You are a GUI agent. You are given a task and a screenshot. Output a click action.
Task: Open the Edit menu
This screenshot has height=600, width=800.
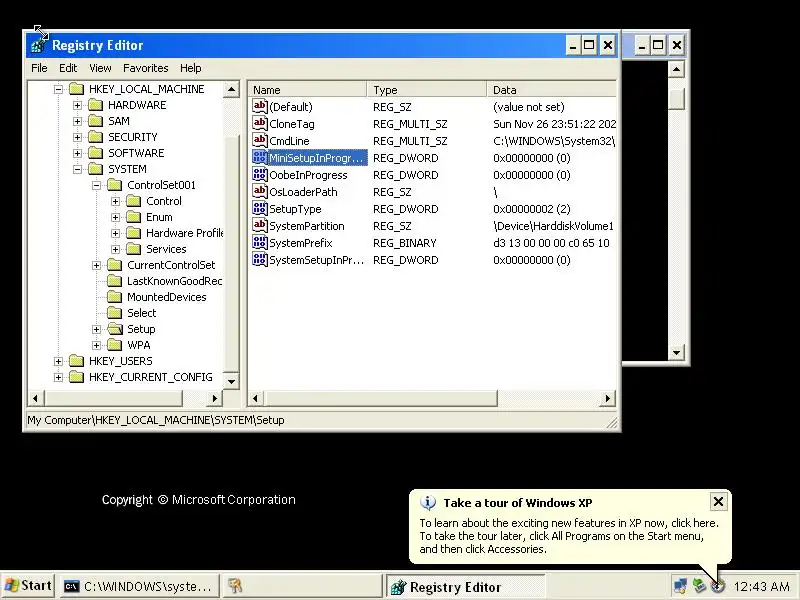click(68, 68)
